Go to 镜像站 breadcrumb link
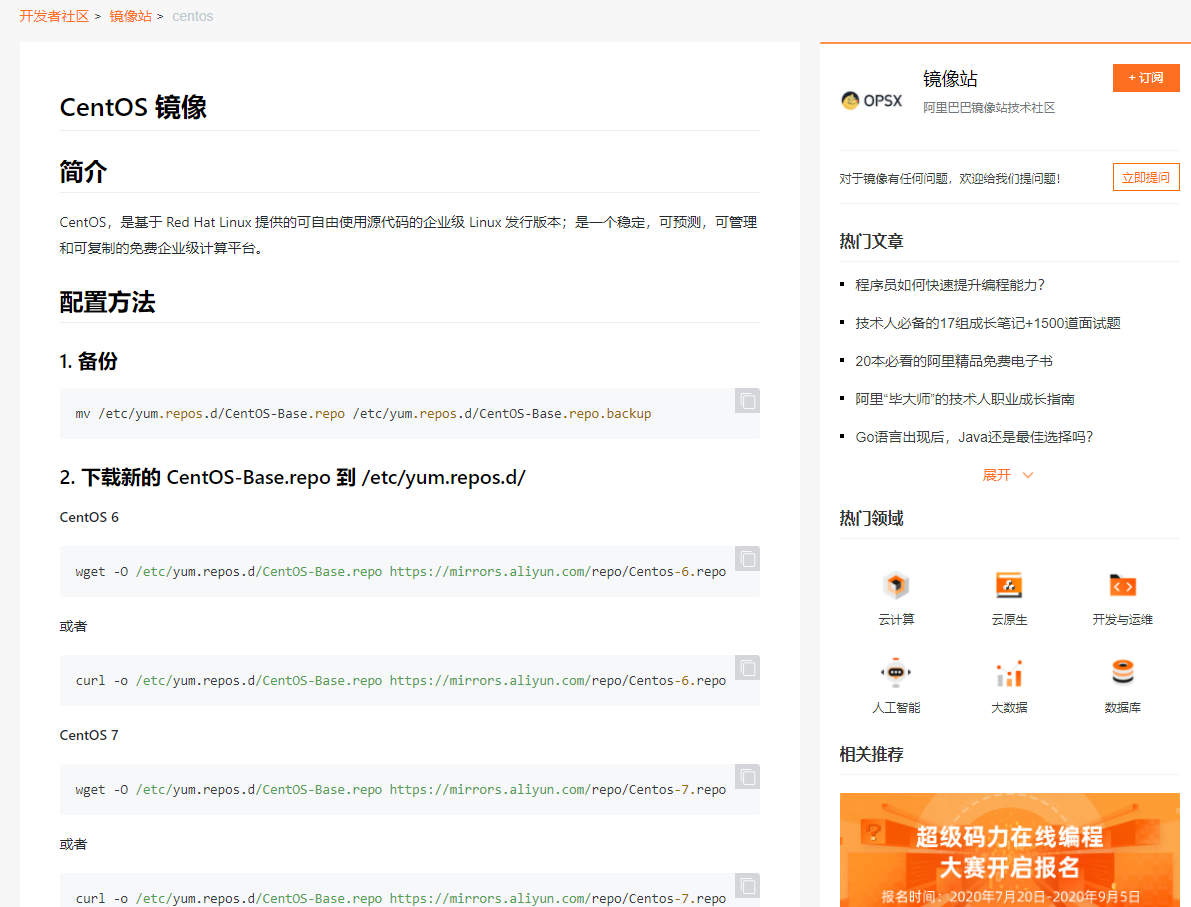This screenshot has width=1191, height=907. pos(131,16)
